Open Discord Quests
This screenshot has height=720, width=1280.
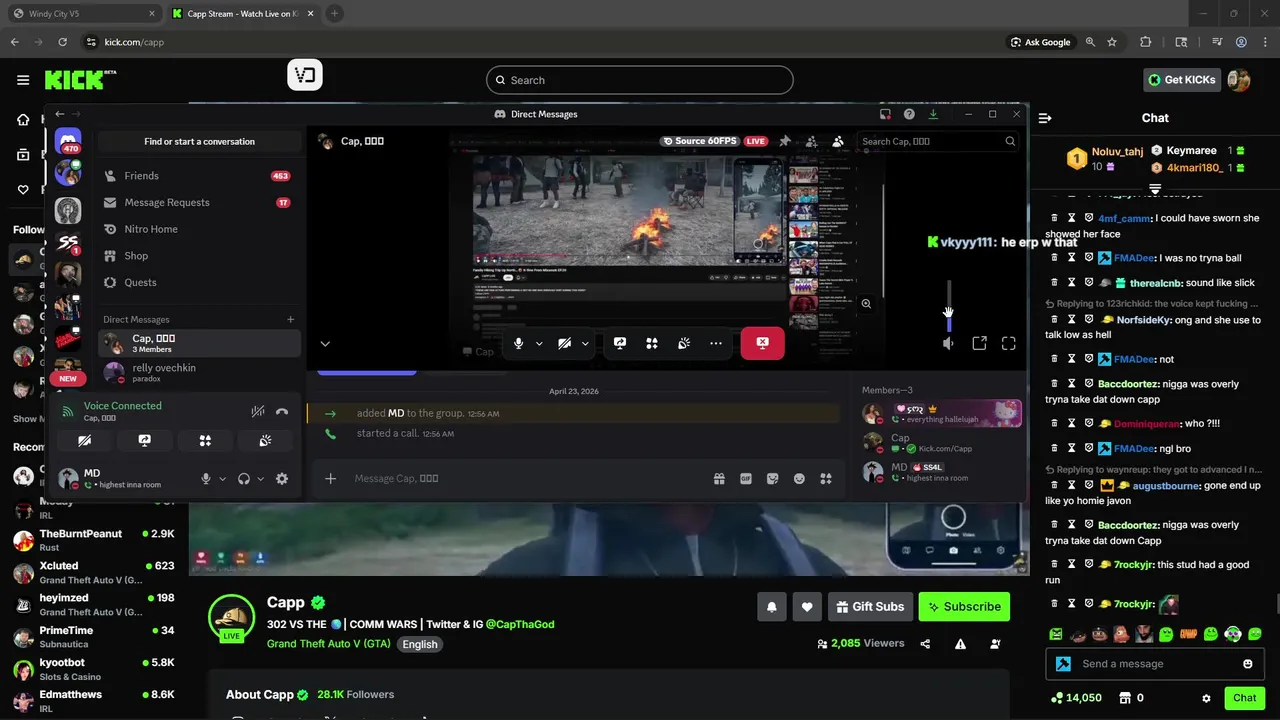point(199,282)
